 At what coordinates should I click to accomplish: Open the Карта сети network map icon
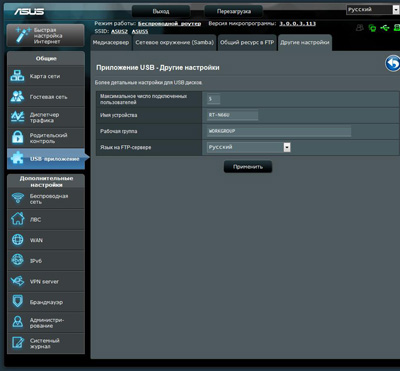click(17, 76)
